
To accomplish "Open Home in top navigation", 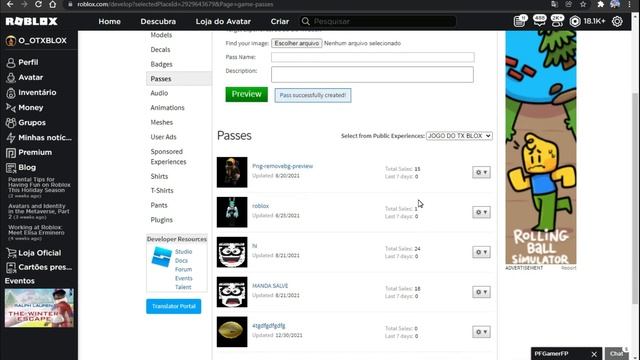I will click(109, 21).
